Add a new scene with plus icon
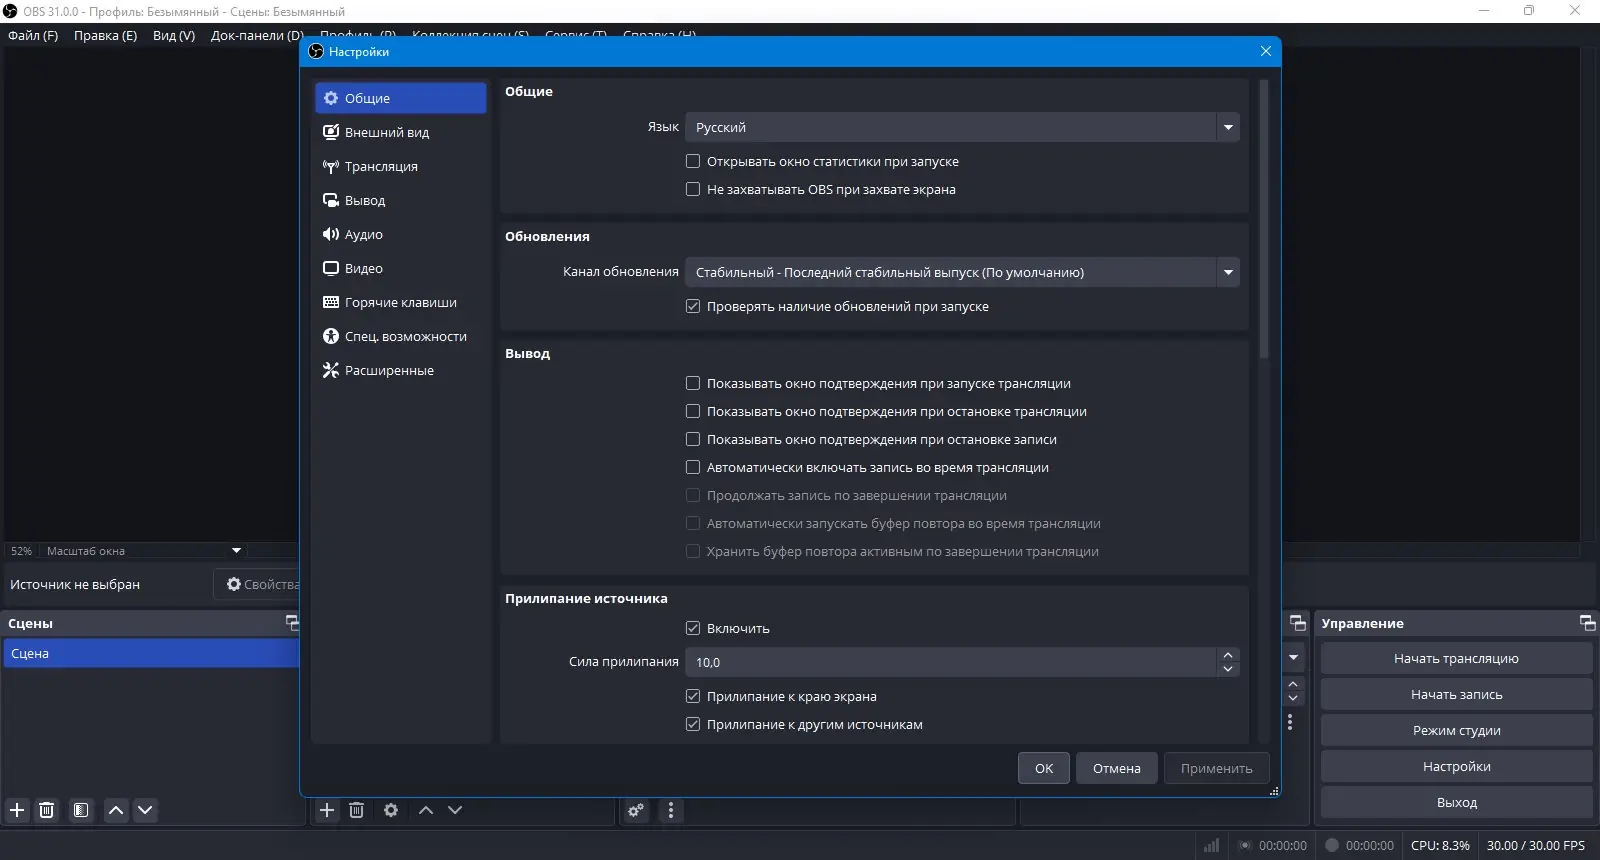The image size is (1600, 860). [17, 810]
